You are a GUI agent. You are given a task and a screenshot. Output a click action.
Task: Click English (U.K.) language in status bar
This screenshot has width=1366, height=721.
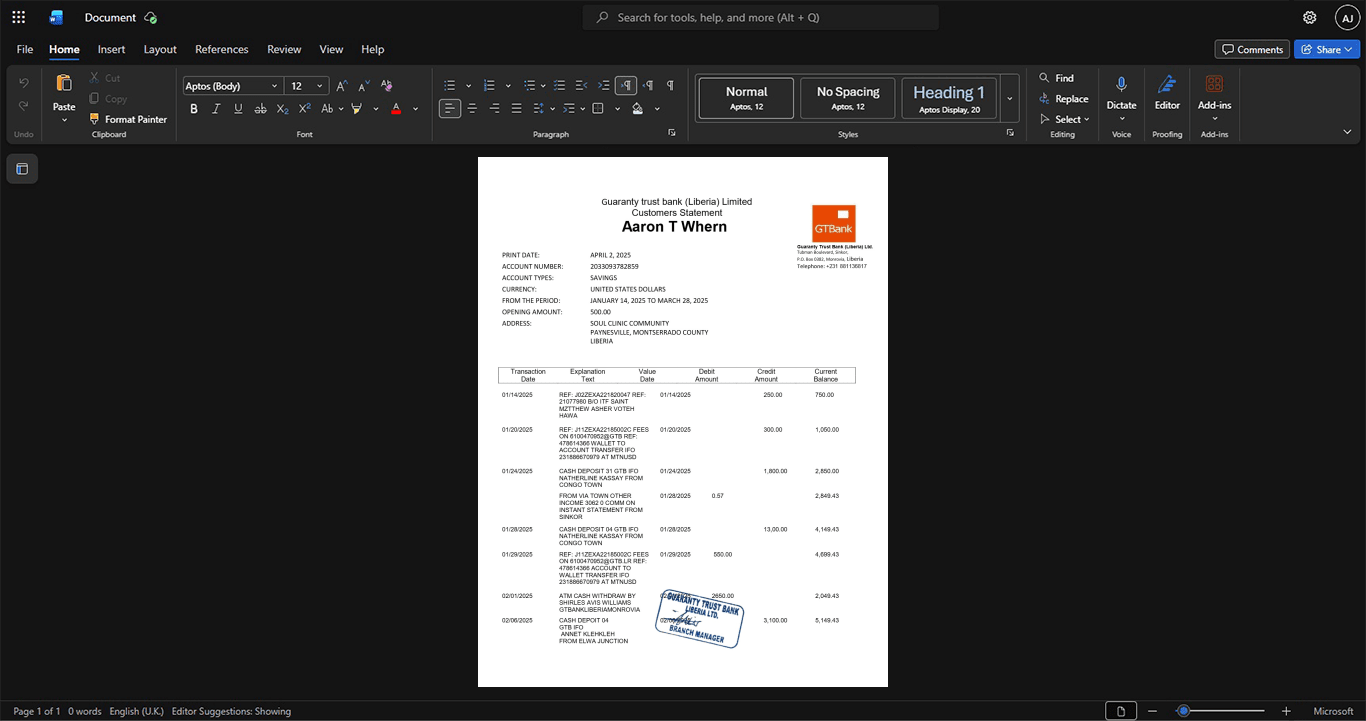click(136, 711)
